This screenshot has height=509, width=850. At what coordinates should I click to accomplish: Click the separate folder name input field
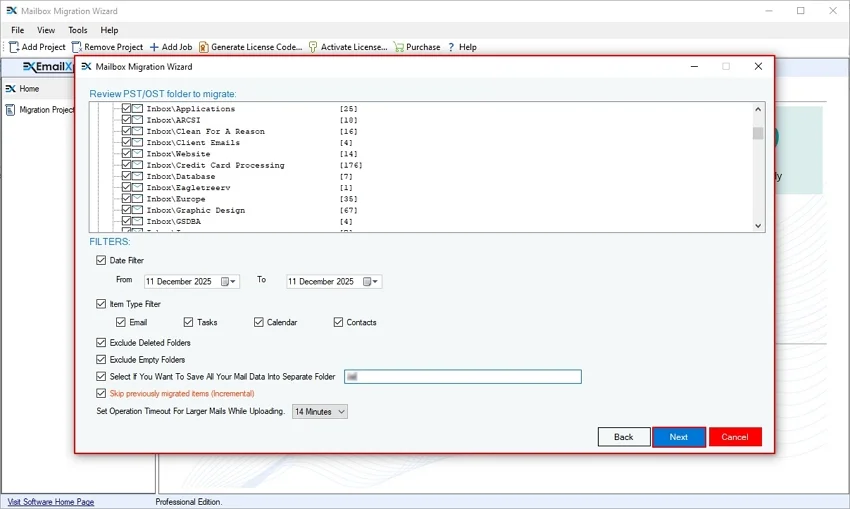[463, 377]
